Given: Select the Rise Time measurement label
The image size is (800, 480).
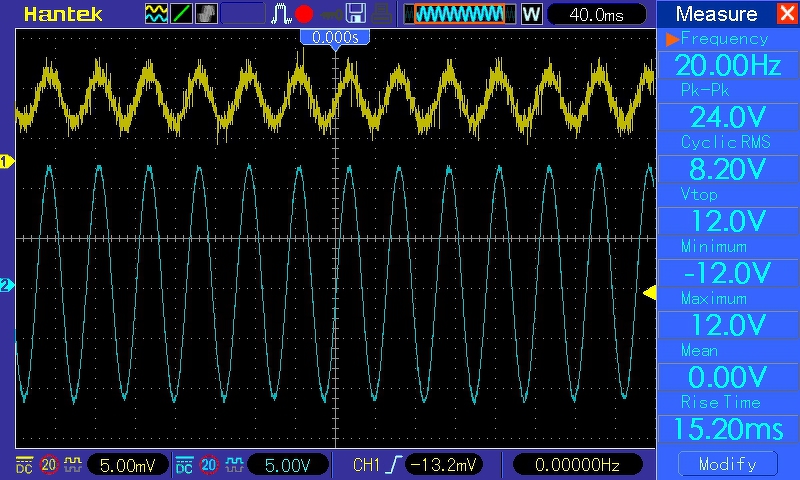Looking at the screenshot, I should (x=720, y=402).
